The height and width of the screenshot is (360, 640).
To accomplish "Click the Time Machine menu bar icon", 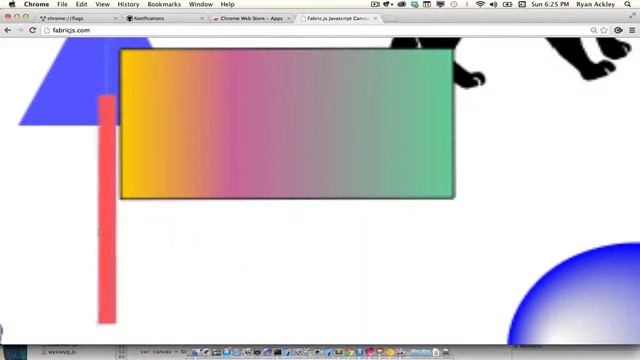I will (454, 4).
